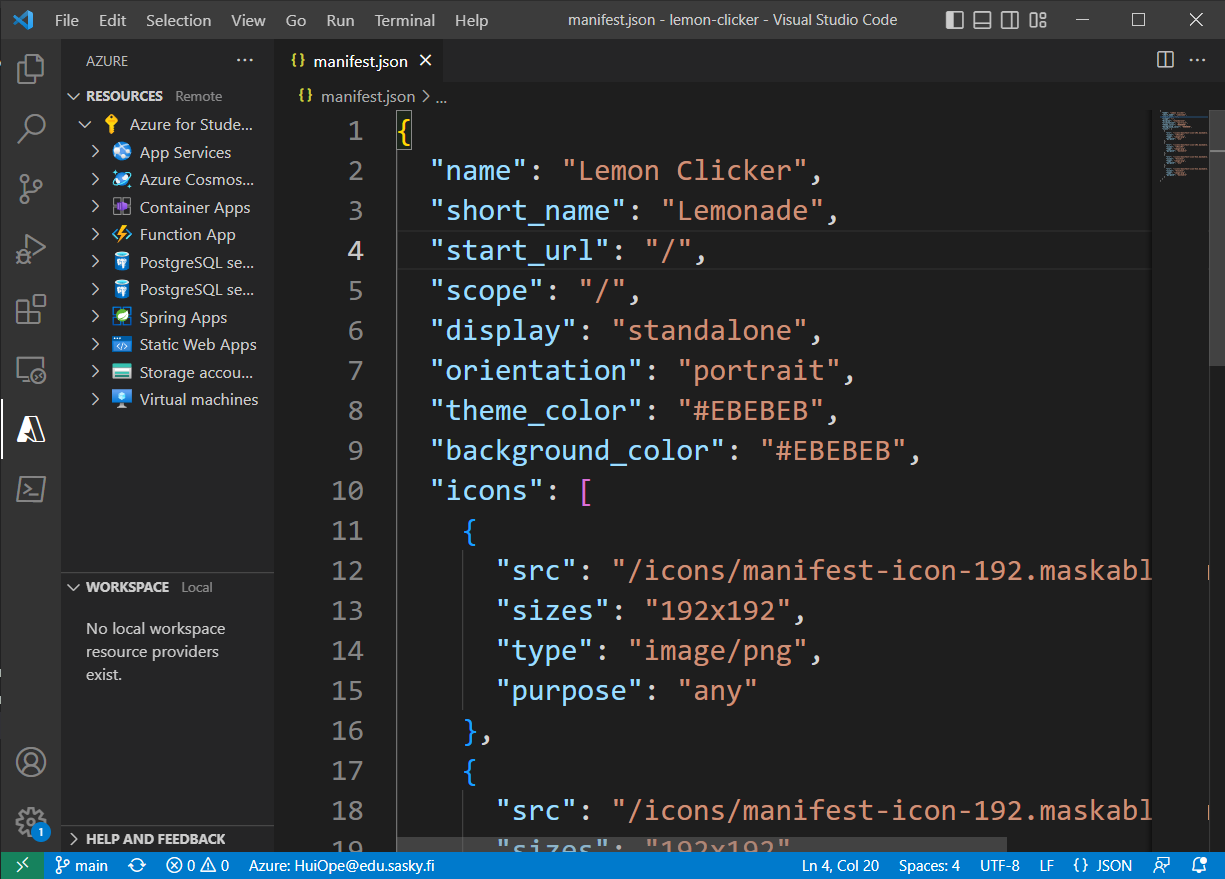1225x879 pixels.
Task: Click the "theme_color" key text
Action: [x=537, y=410]
